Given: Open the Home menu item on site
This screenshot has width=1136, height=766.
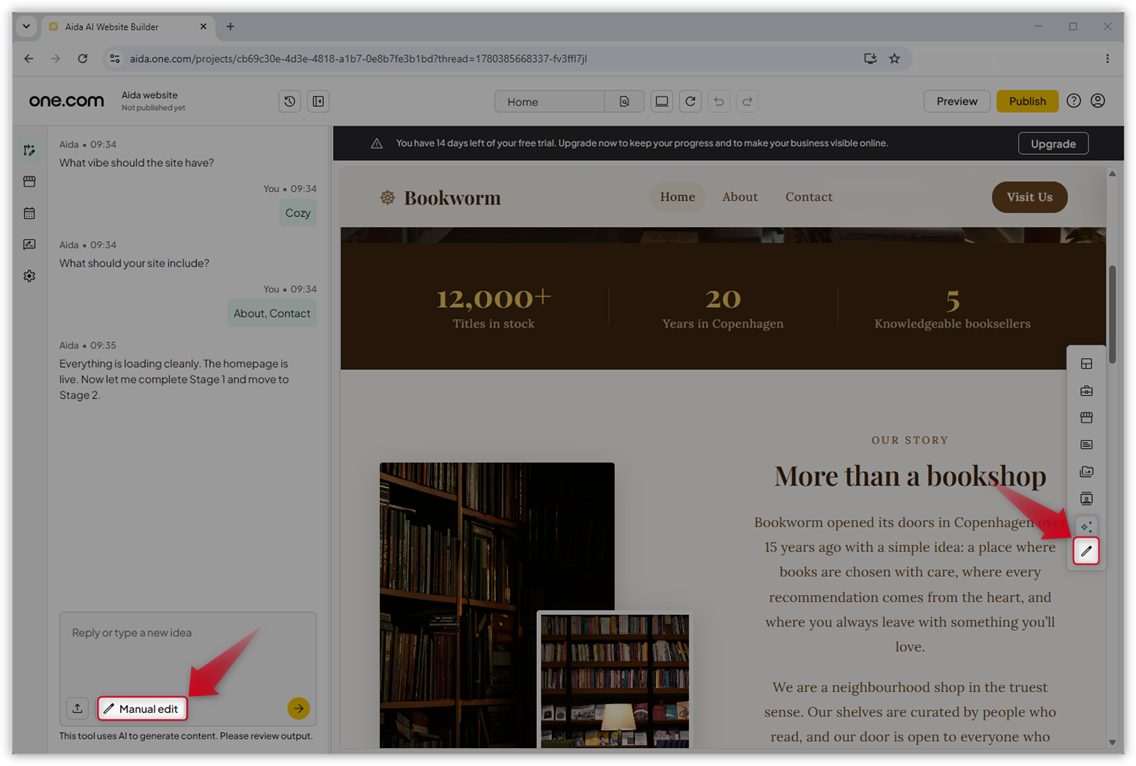Looking at the screenshot, I should pos(677,197).
